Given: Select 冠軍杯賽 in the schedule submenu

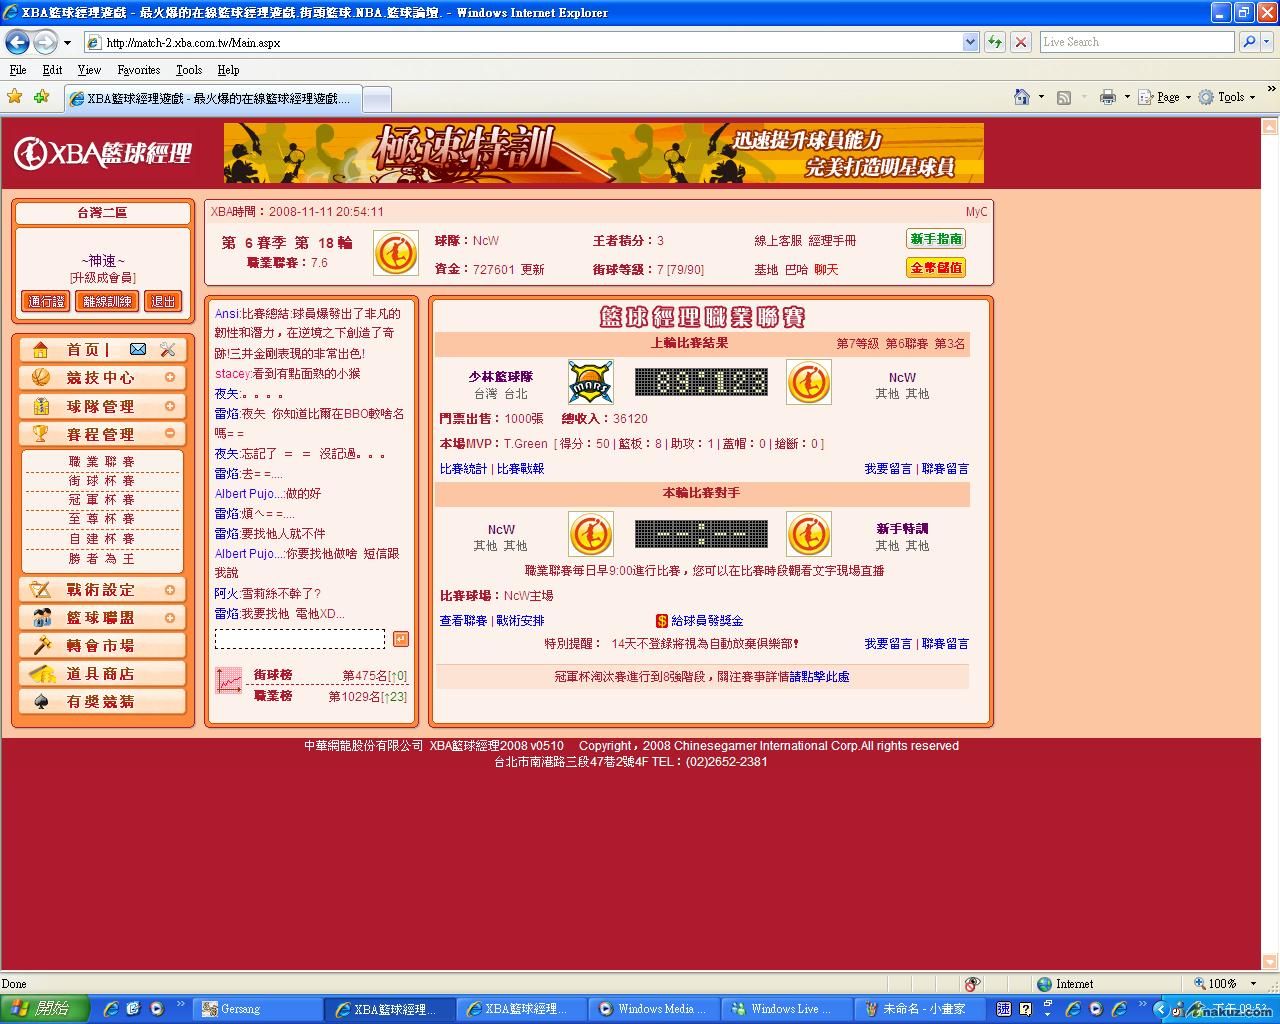Looking at the screenshot, I should coord(101,500).
